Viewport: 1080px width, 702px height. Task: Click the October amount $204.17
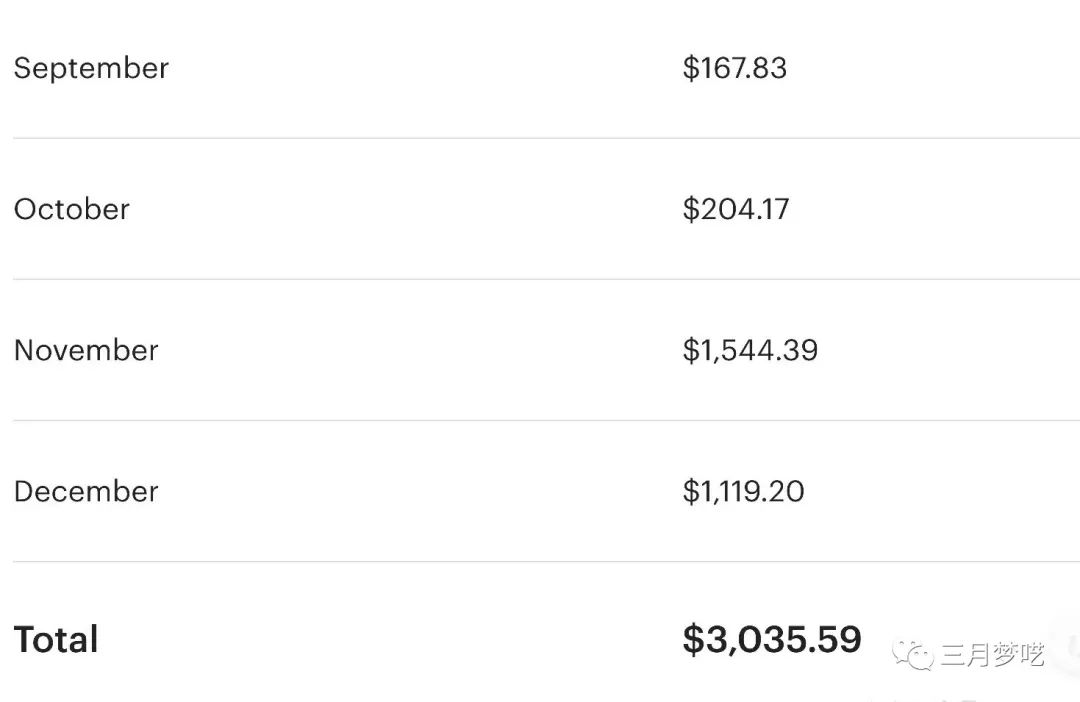(x=736, y=209)
